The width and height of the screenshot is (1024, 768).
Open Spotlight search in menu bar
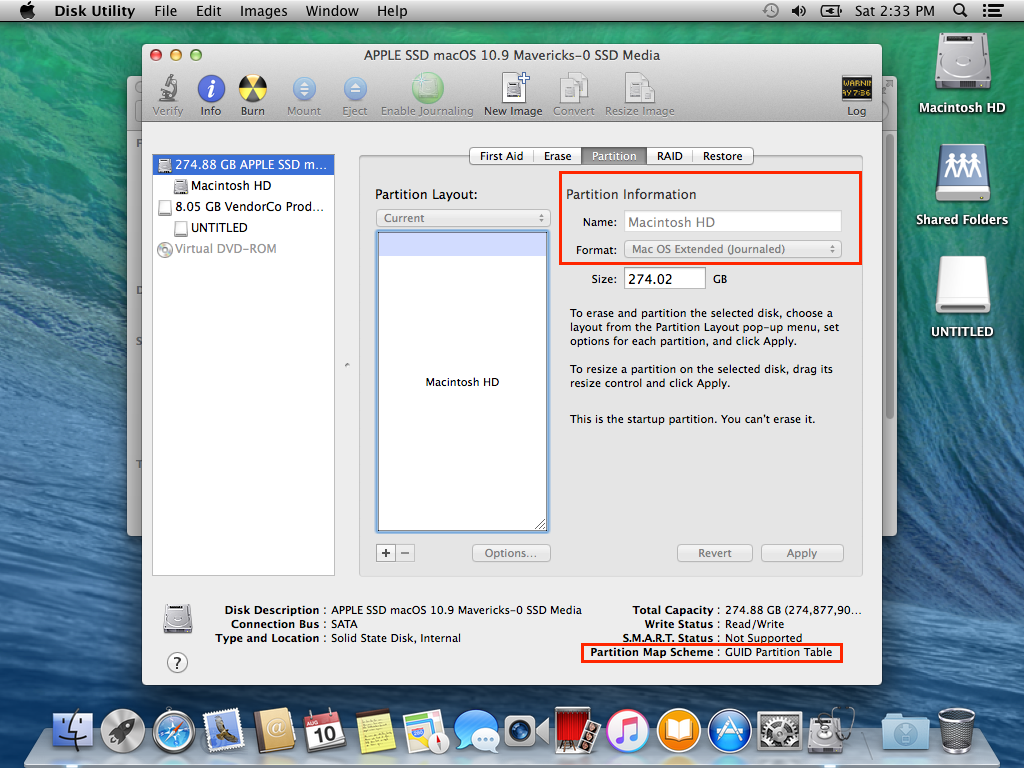(x=959, y=11)
